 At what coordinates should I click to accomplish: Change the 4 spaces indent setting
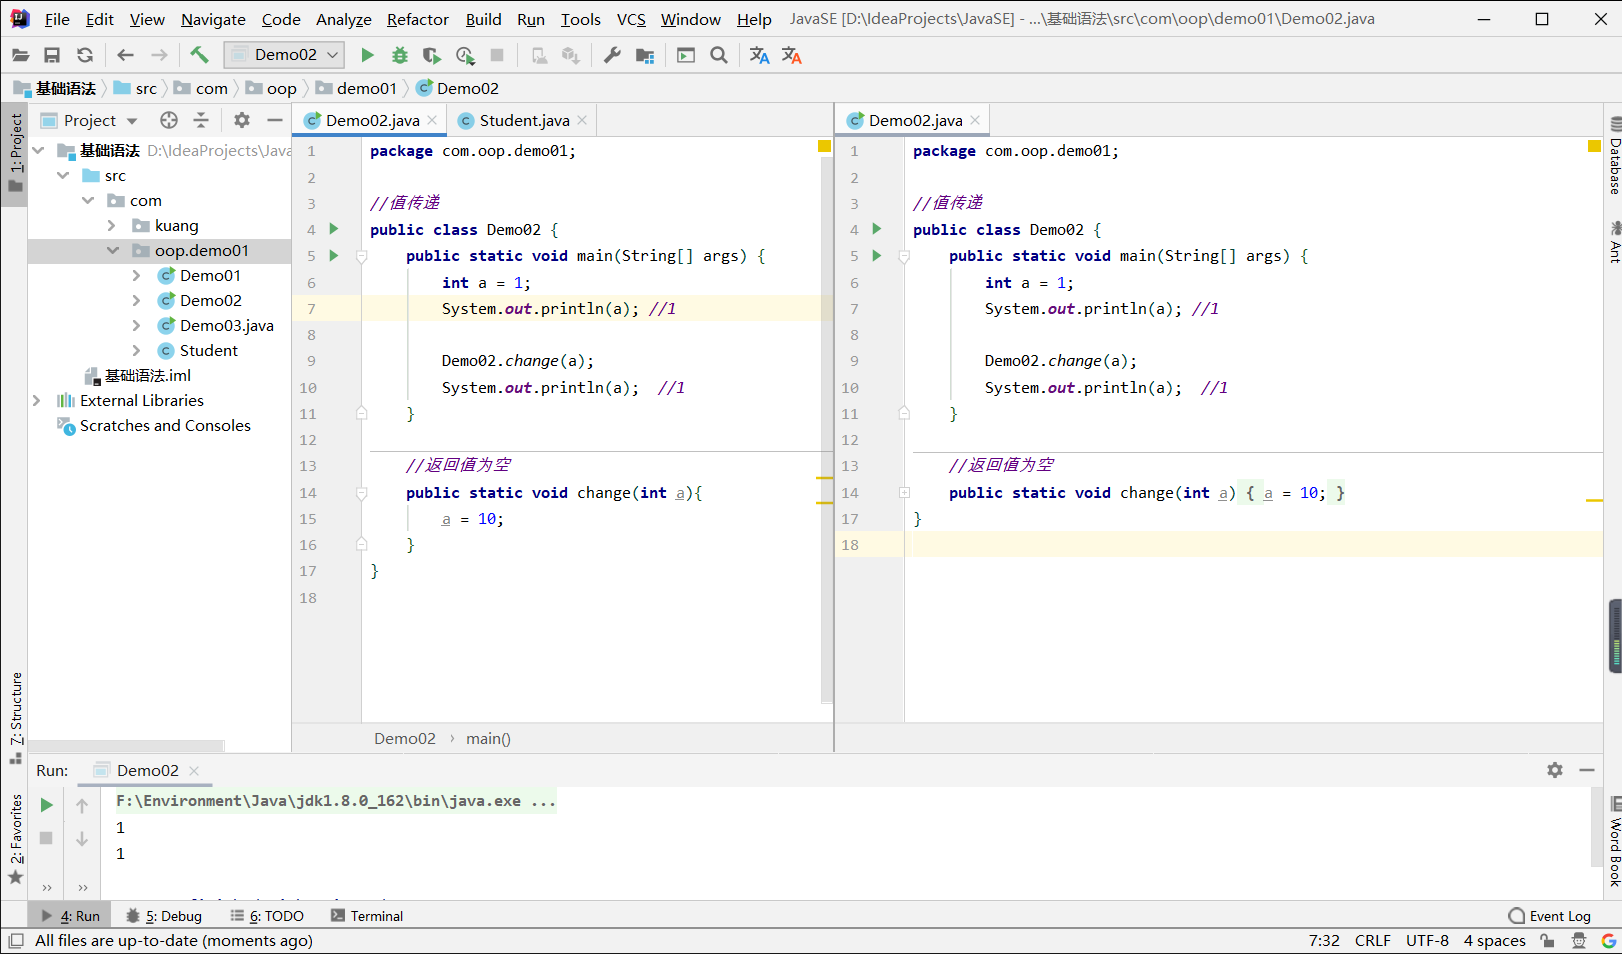[x=1494, y=940]
